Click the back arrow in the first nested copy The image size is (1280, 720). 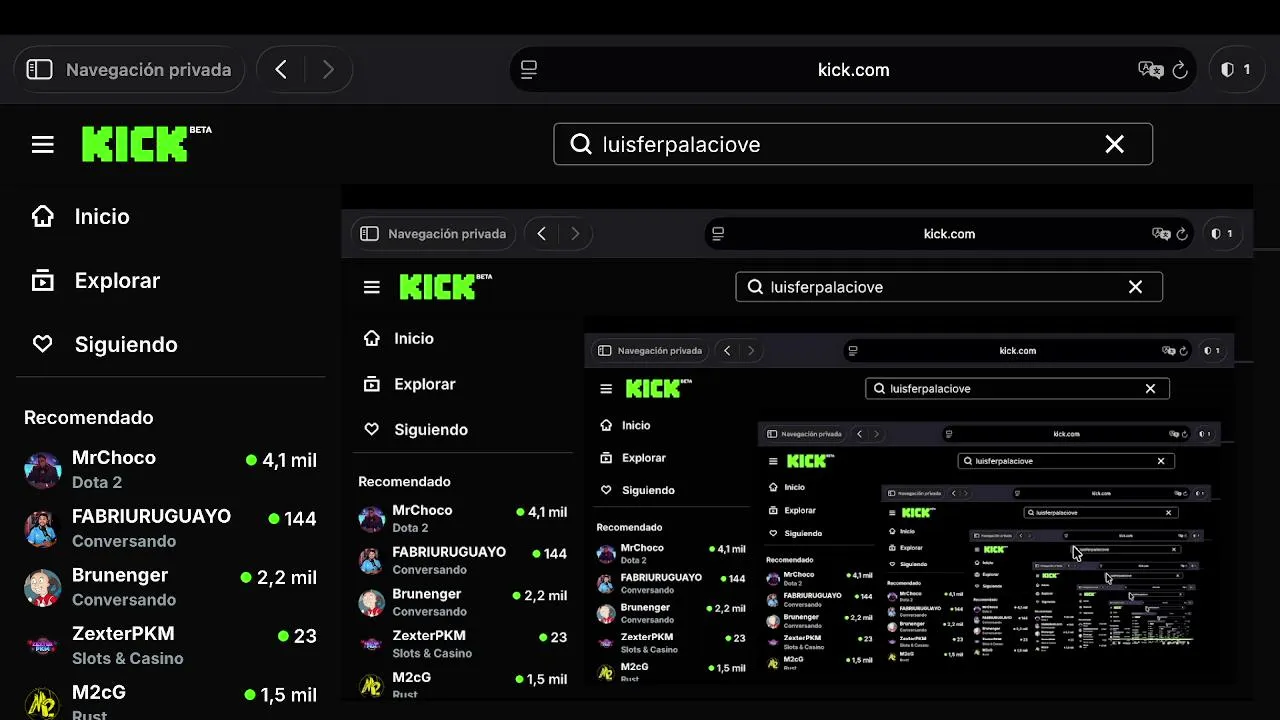[x=541, y=234]
